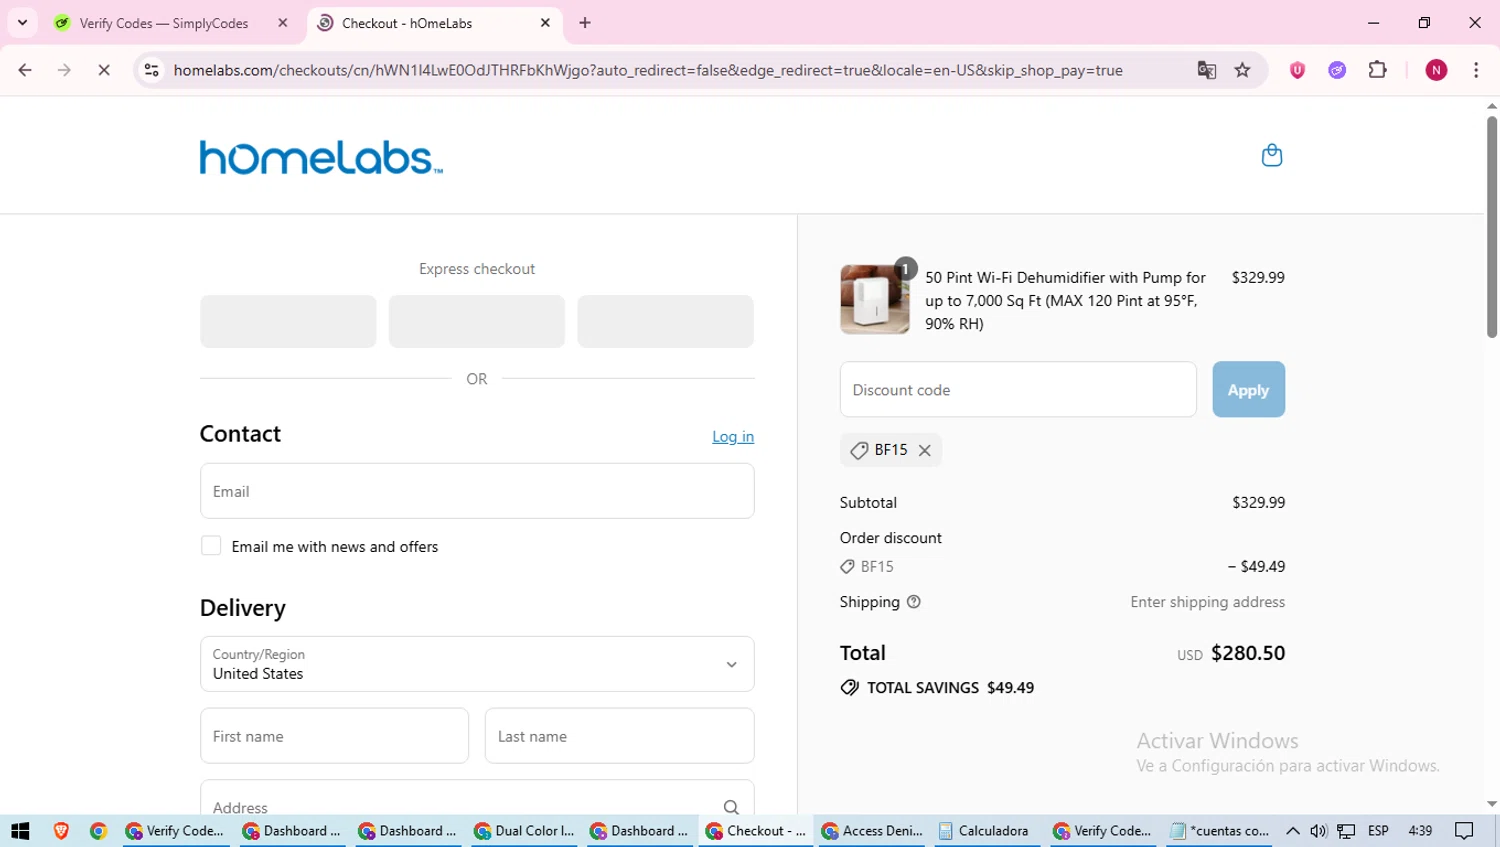Viewport: 1500px width, 847px height.
Task: Click the Apply discount button
Action: (x=1248, y=390)
